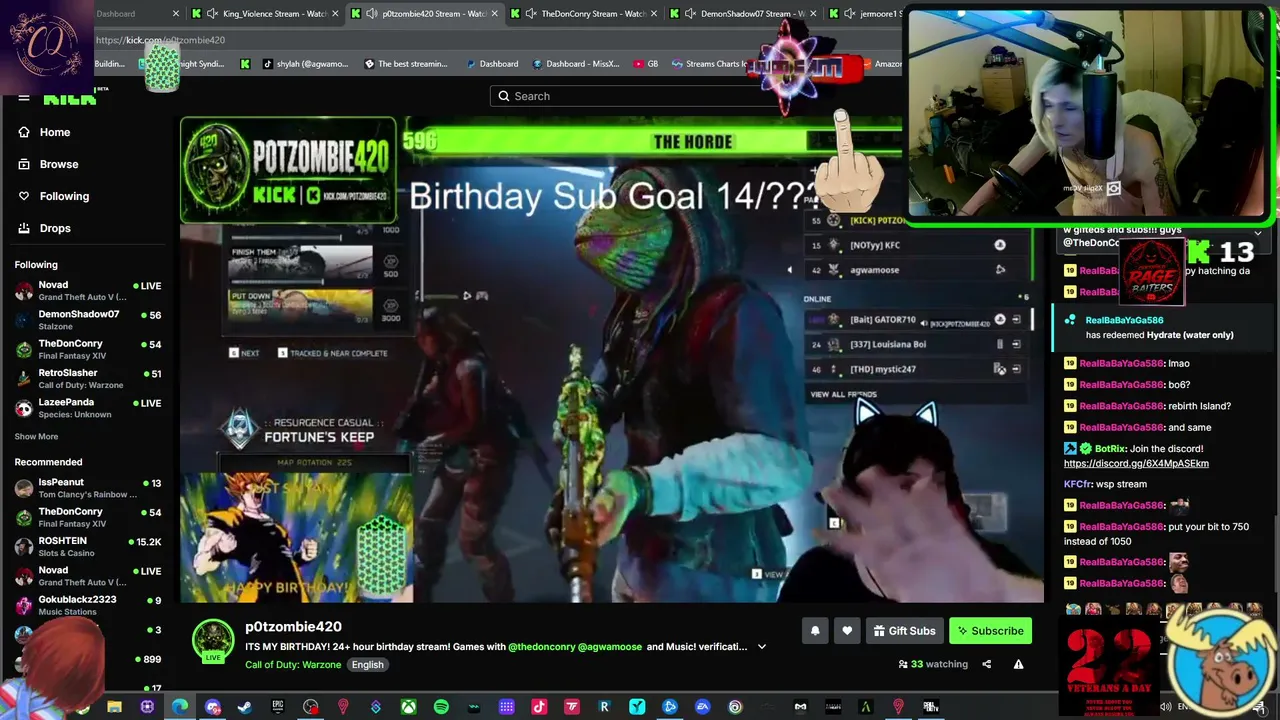This screenshot has height=720, width=1280.
Task: Open TikTok from the taskbar
Action: (x=539, y=707)
